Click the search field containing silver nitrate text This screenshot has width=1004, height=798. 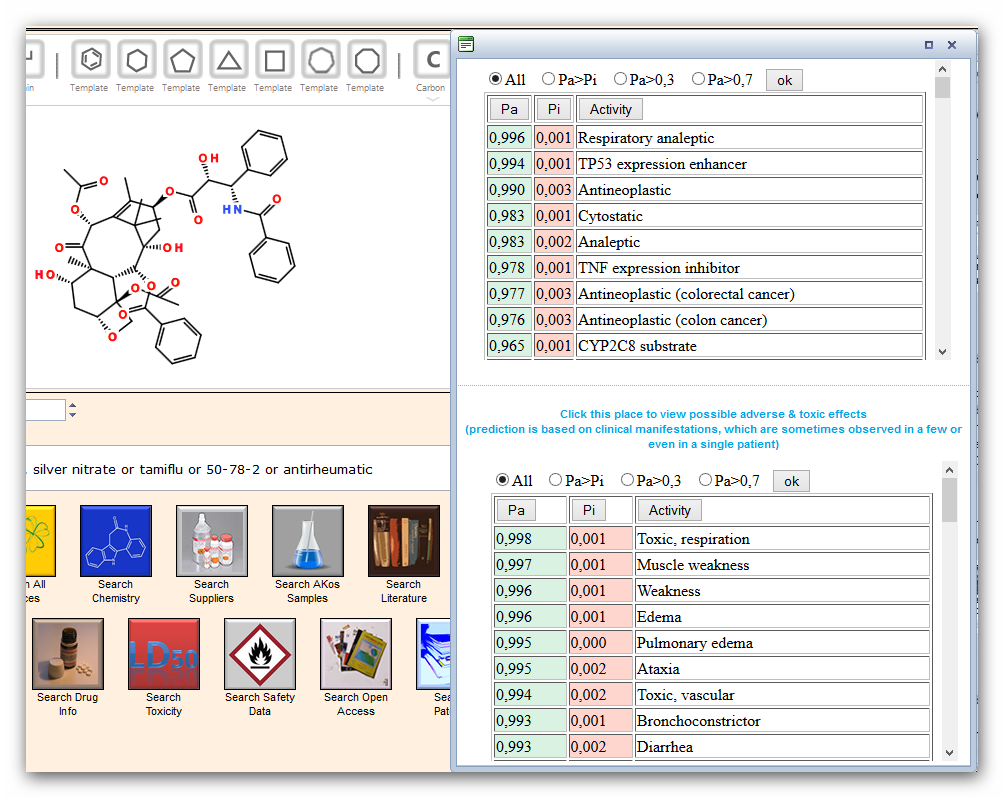pyautogui.click(x=238, y=469)
